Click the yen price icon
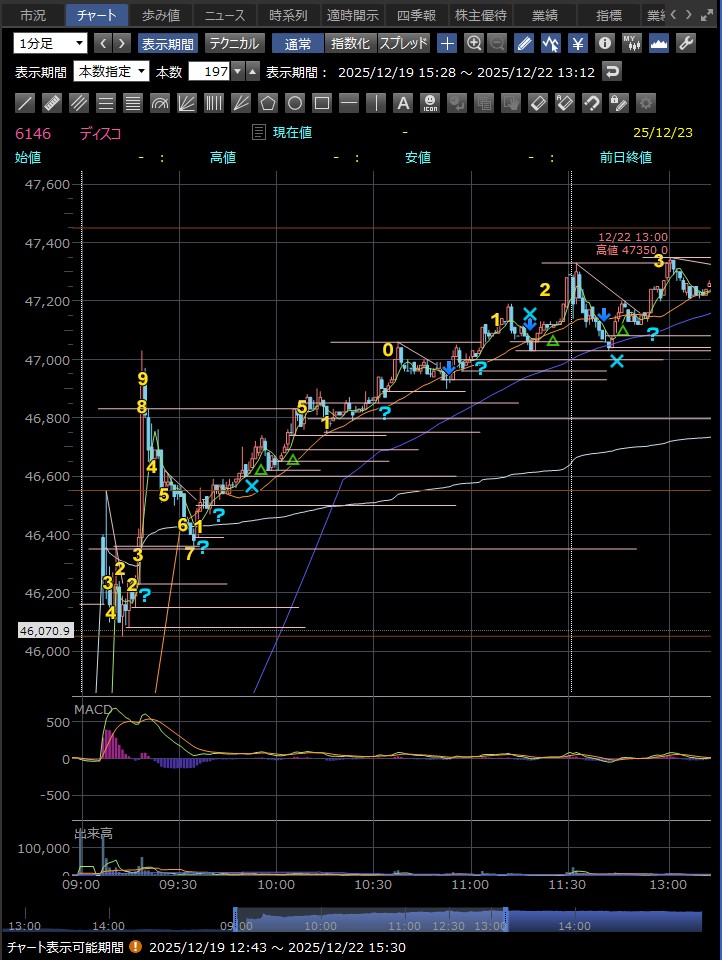The width and height of the screenshot is (722, 960). click(578, 43)
